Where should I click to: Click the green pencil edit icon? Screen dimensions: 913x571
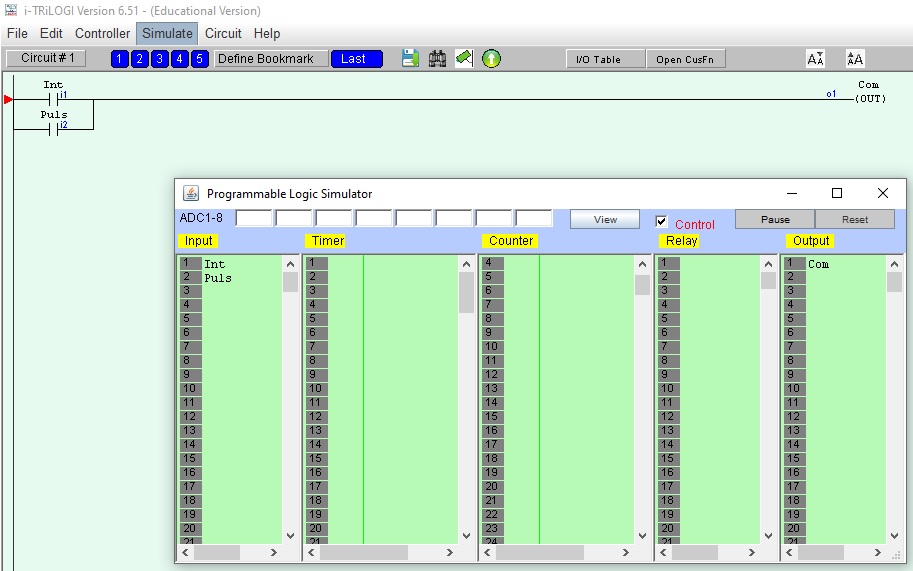point(464,59)
